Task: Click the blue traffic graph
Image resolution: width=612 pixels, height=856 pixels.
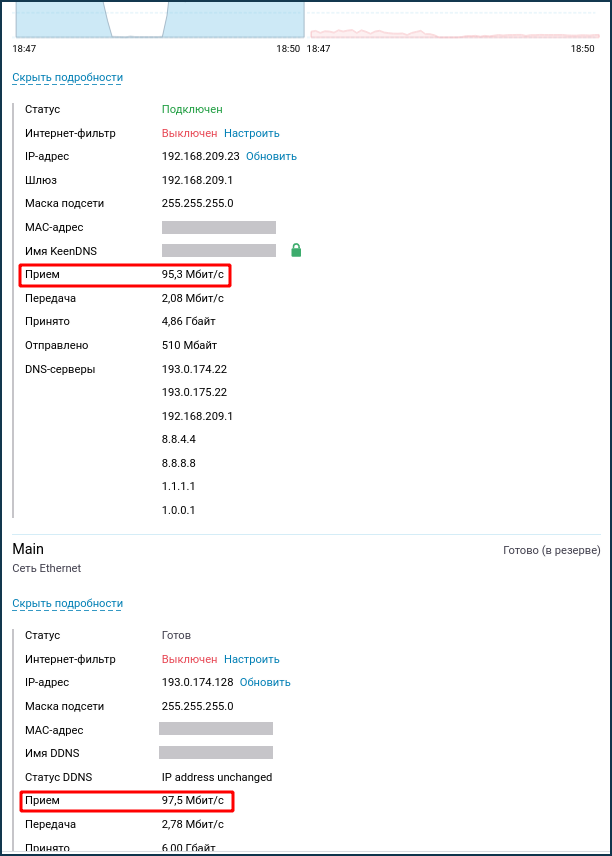Action: 158,18
